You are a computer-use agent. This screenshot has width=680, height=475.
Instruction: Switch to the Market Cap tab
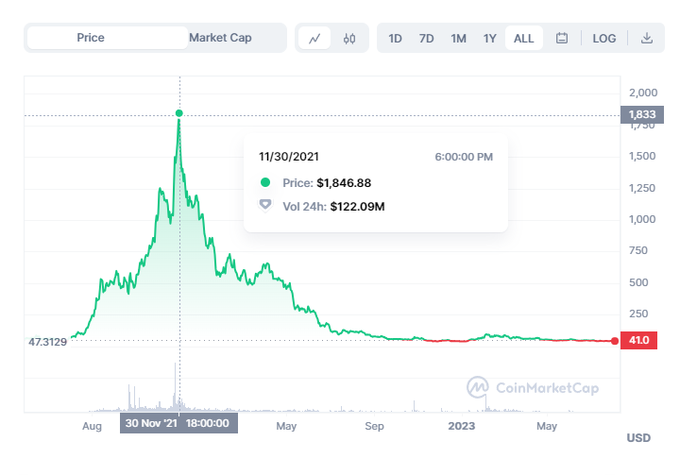(x=220, y=38)
